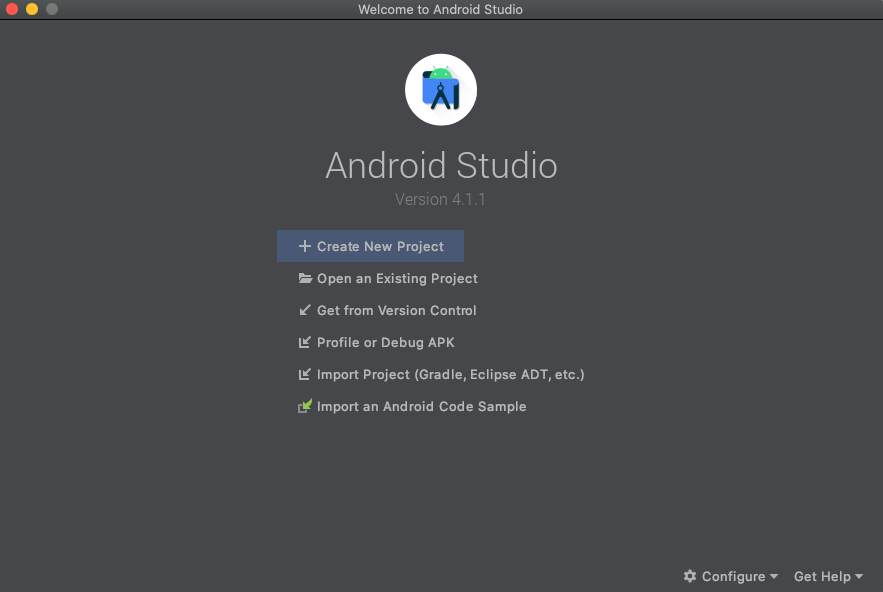This screenshot has width=883, height=592.
Task: Choose Open an Existing Project
Action: click(x=396, y=278)
